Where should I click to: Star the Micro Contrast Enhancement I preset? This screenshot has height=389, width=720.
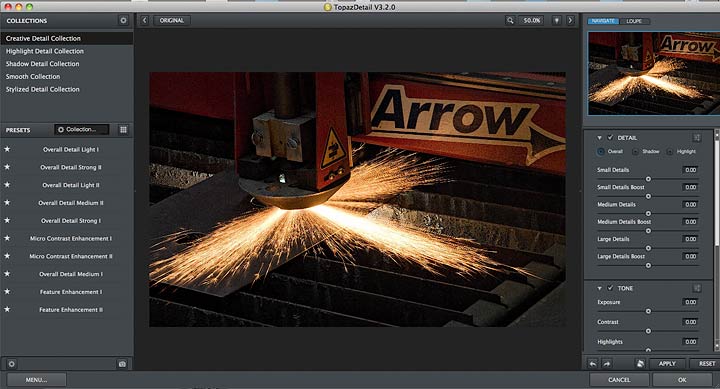click(7, 238)
